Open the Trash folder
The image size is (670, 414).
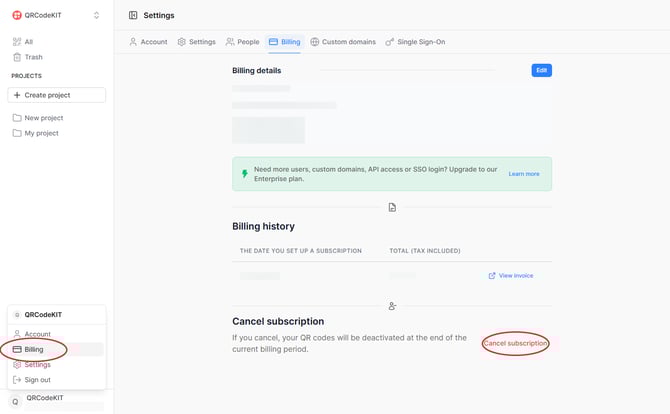coord(33,57)
